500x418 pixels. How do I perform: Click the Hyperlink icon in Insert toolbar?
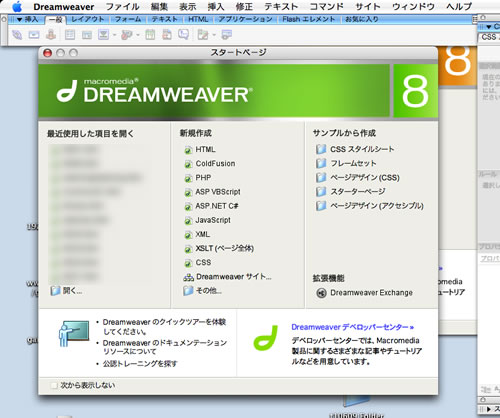(17, 35)
